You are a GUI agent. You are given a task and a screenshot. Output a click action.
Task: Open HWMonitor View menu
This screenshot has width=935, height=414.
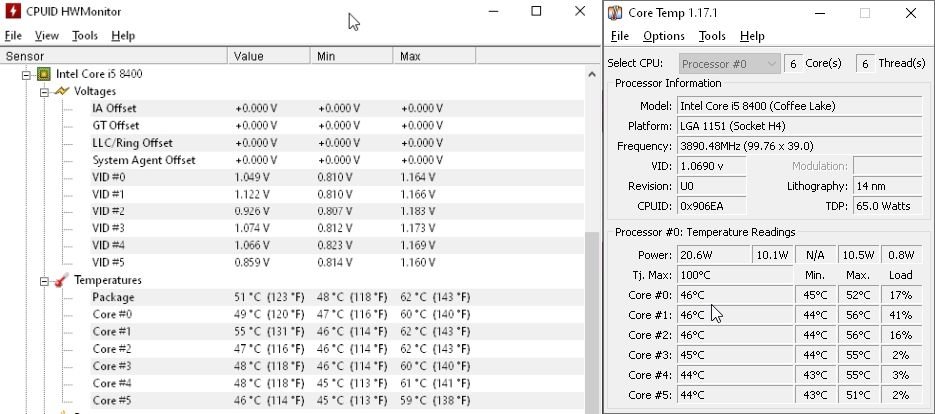47,36
